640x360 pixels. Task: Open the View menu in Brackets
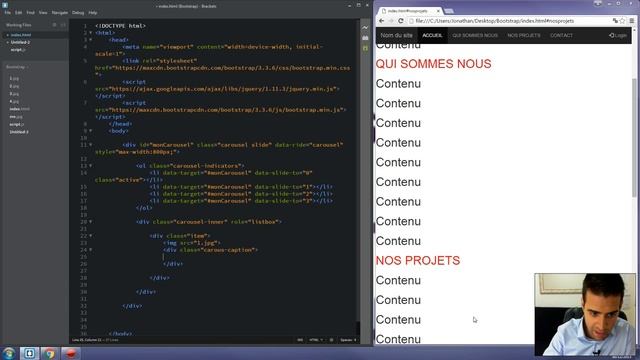(x=43, y=13)
